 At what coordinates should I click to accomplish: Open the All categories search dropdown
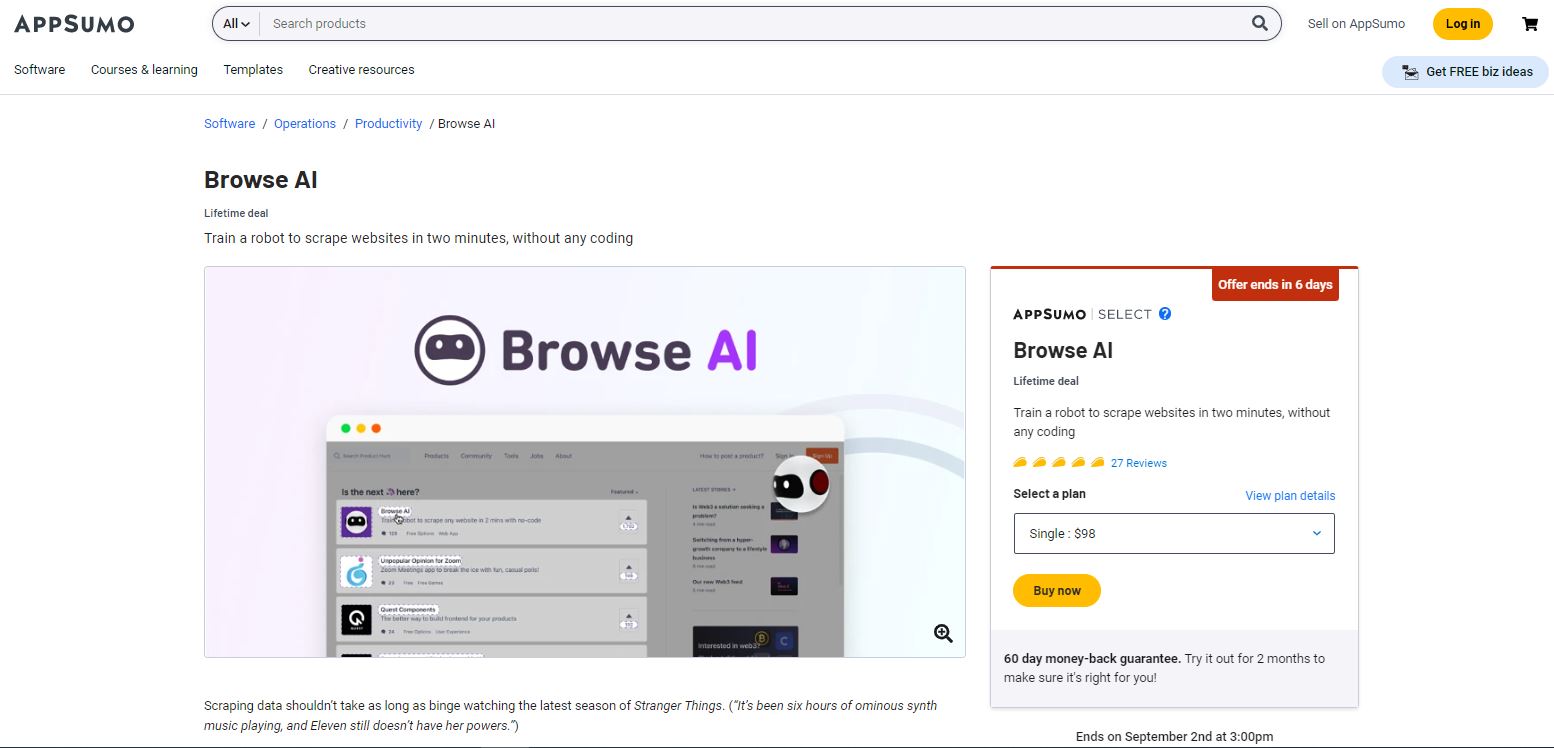pos(236,24)
